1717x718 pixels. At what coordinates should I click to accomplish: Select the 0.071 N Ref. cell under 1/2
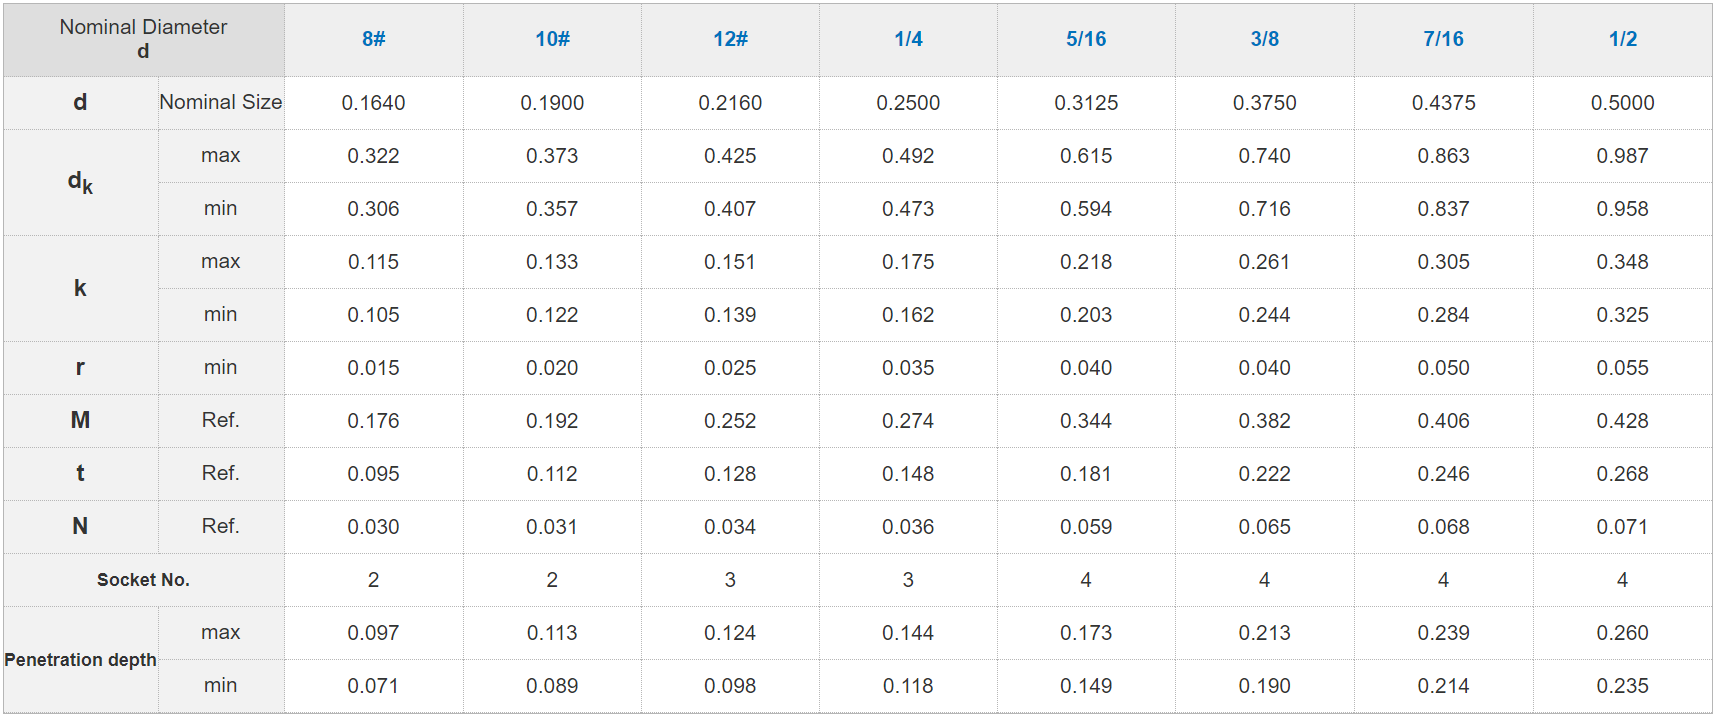pyautogui.click(x=1622, y=527)
